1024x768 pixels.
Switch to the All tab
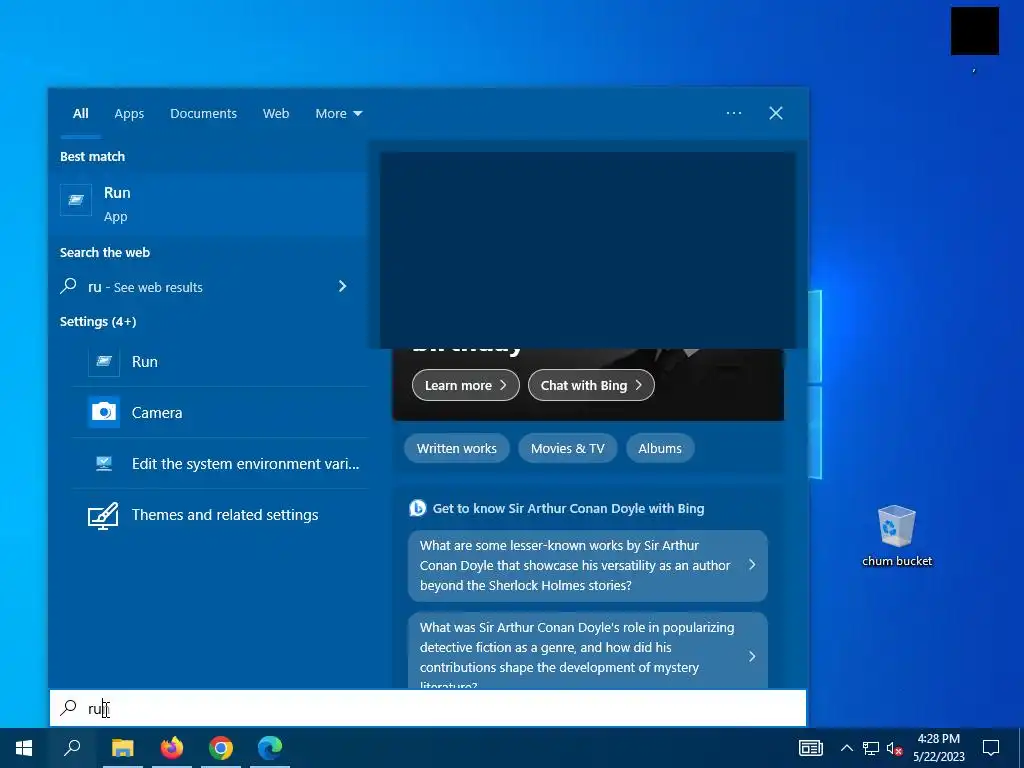coord(80,114)
